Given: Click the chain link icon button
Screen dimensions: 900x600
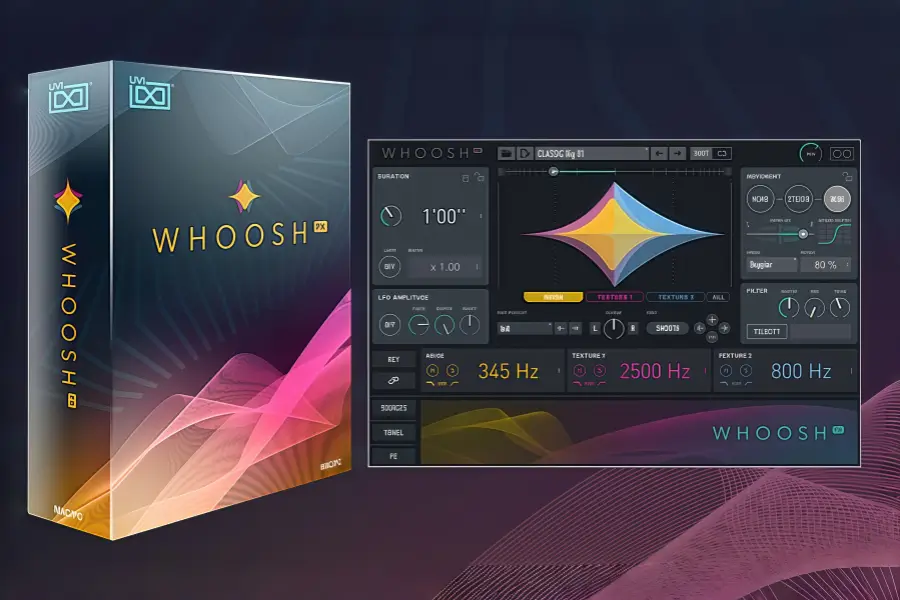Looking at the screenshot, I should [393, 380].
